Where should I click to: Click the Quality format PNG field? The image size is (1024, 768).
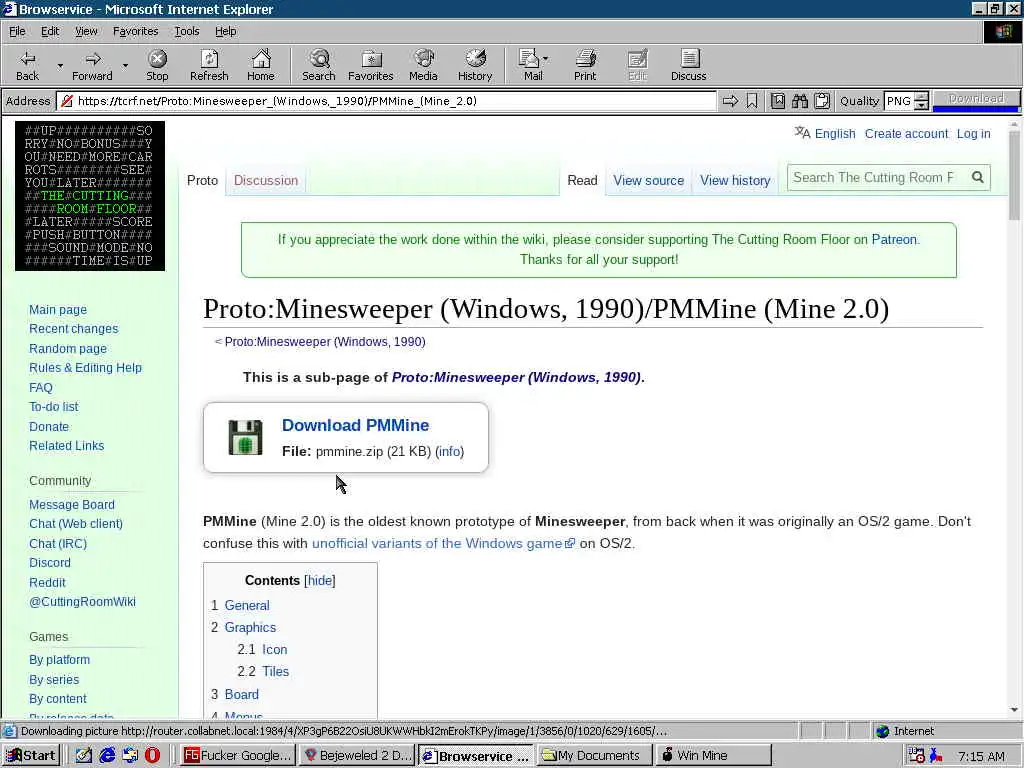tap(899, 101)
